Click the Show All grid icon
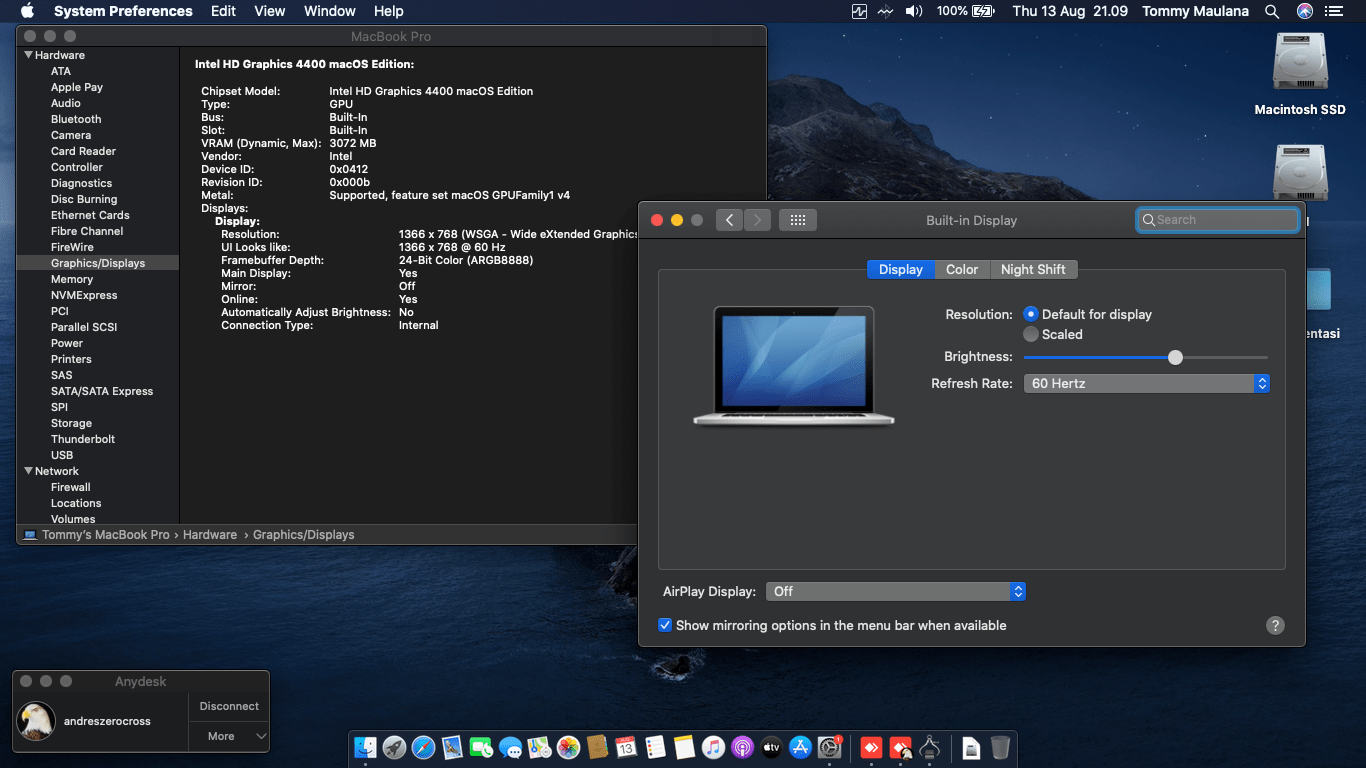The height and width of the screenshot is (768, 1366). pyautogui.click(x=797, y=220)
